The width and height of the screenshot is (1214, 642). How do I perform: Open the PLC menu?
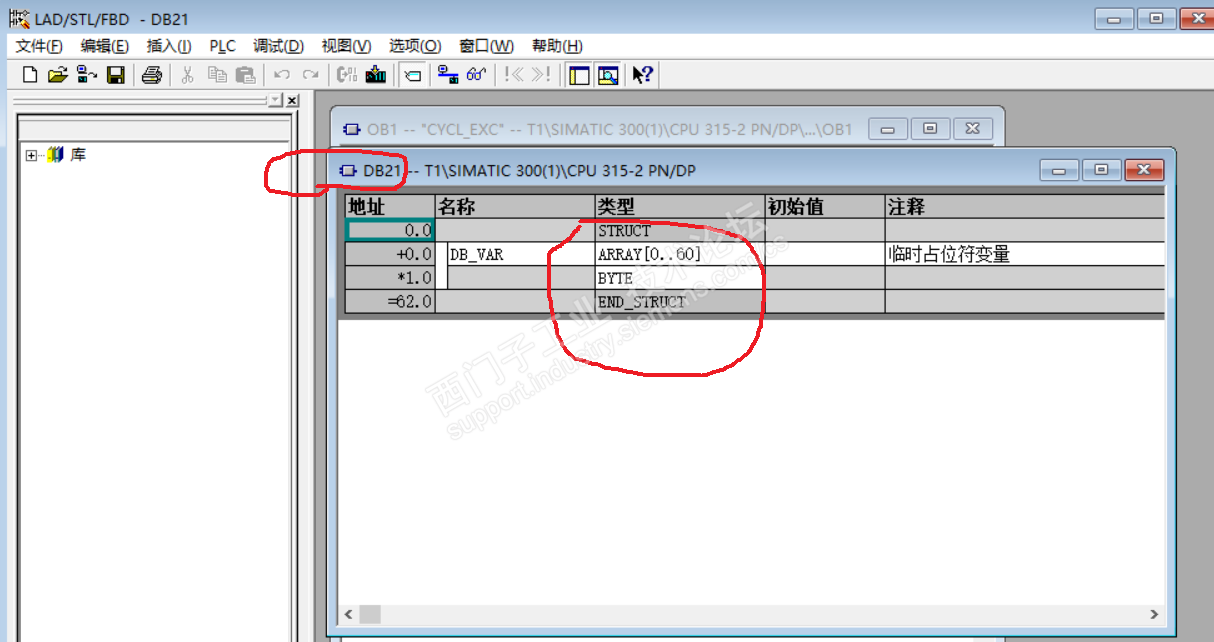pos(222,46)
